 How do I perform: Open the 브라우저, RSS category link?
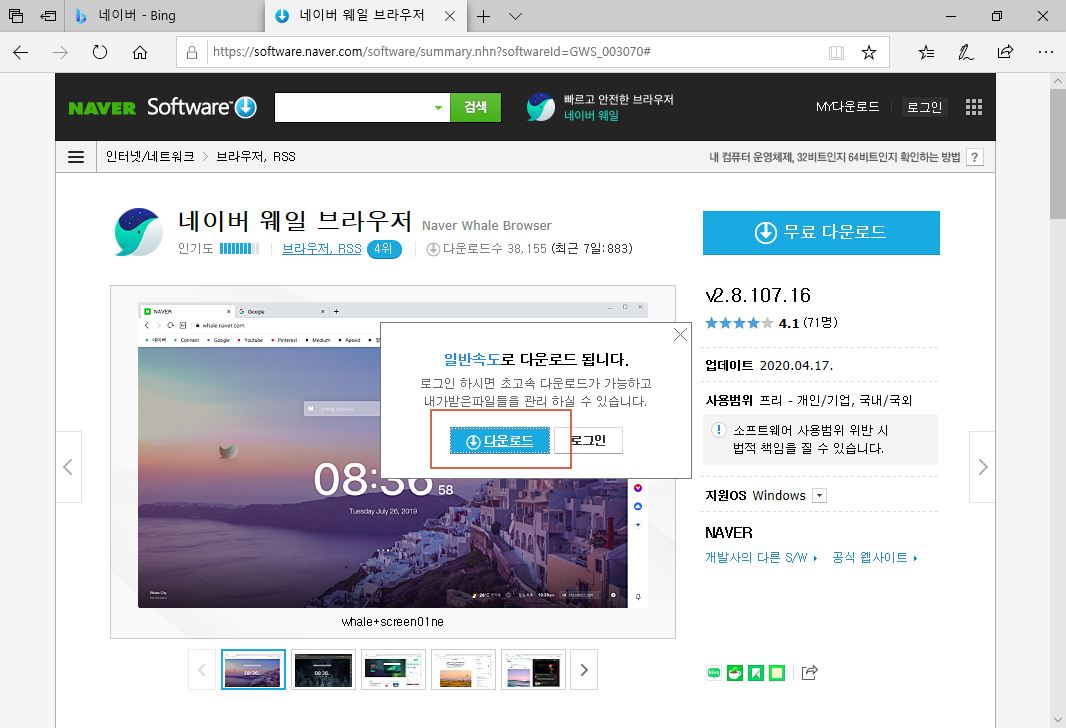[322, 249]
